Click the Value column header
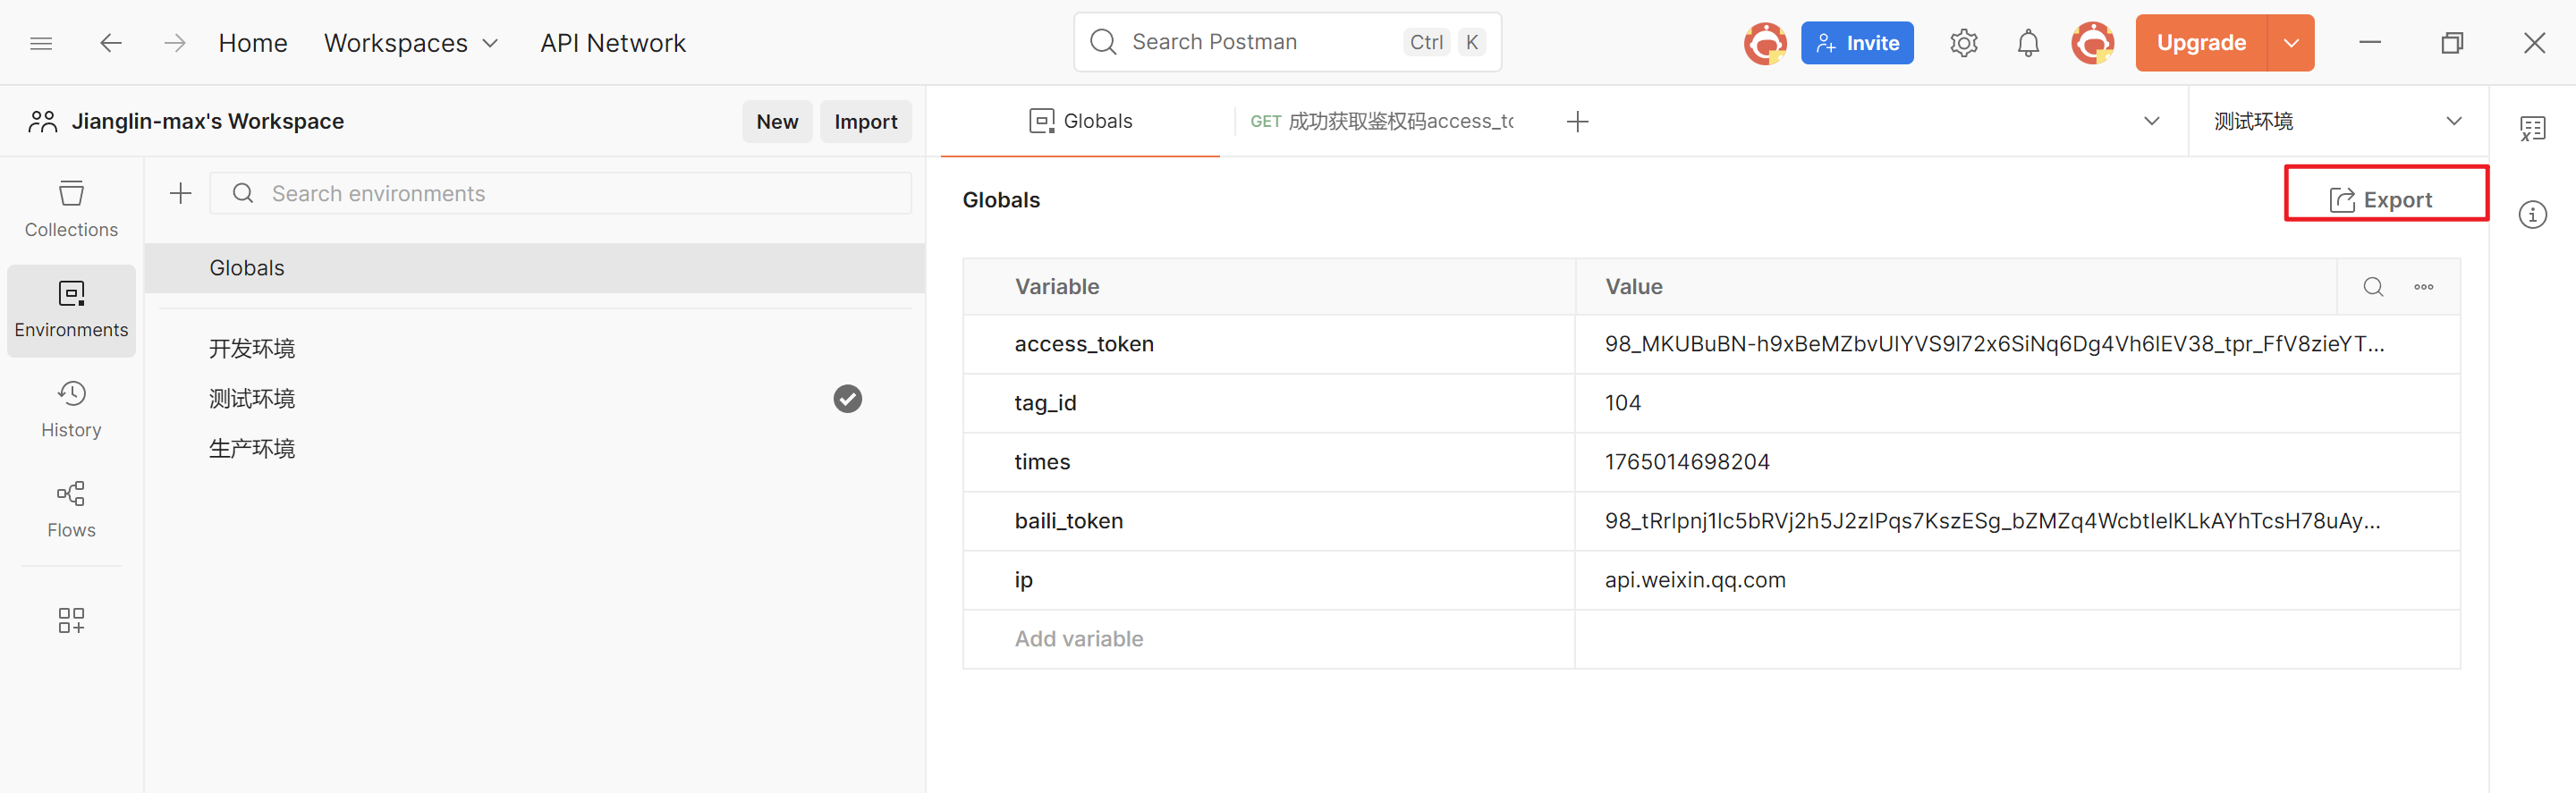This screenshot has width=2576, height=793. click(x=1634, y=287)
